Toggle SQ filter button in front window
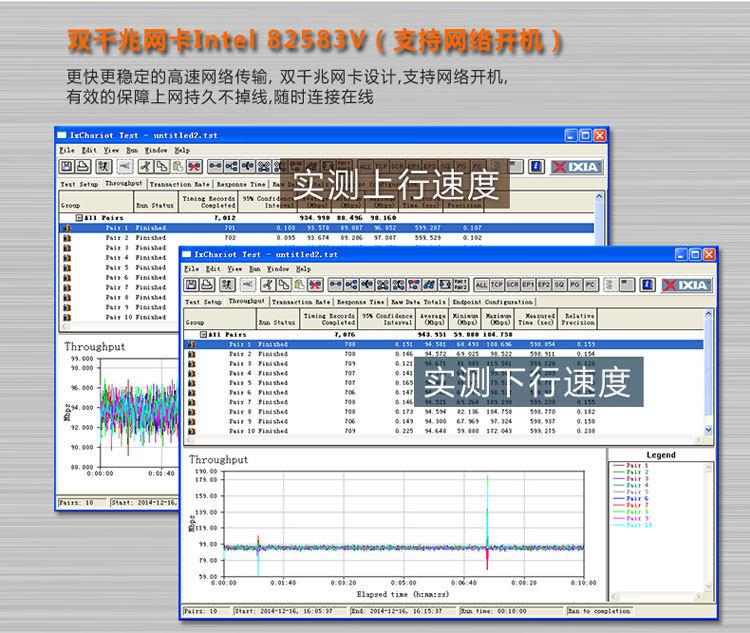Image resolution: width=750 pixels, height=633 pixels. [x=559, y=285]
